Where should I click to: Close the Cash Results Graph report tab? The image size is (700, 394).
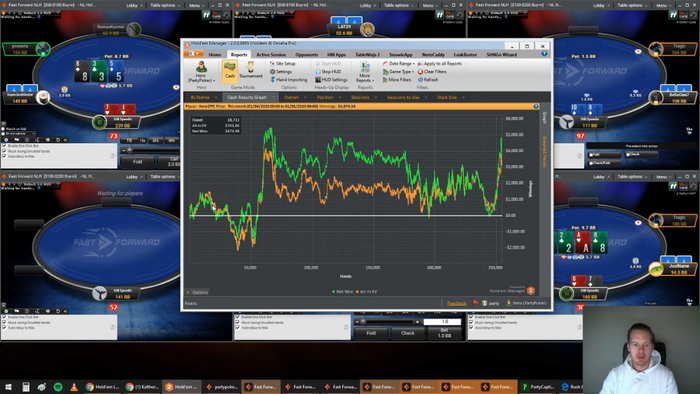click(273, 97)
